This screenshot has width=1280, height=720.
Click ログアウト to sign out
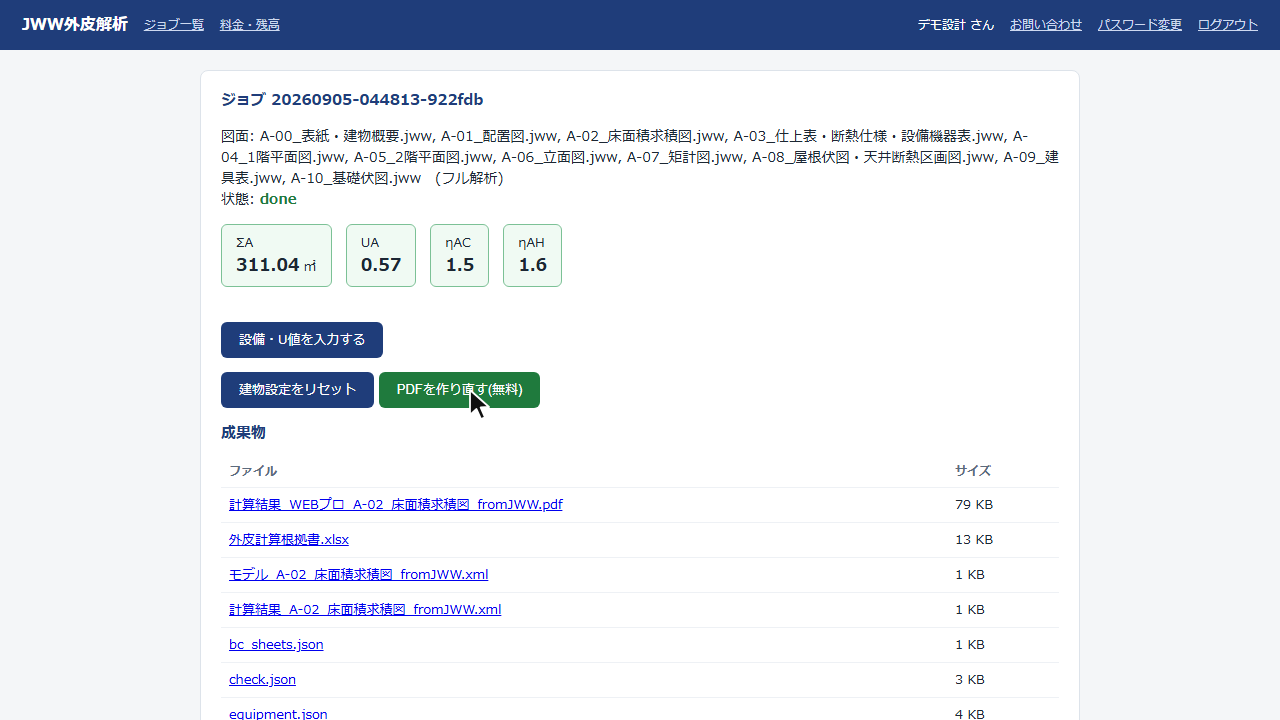pos(1228,25)
